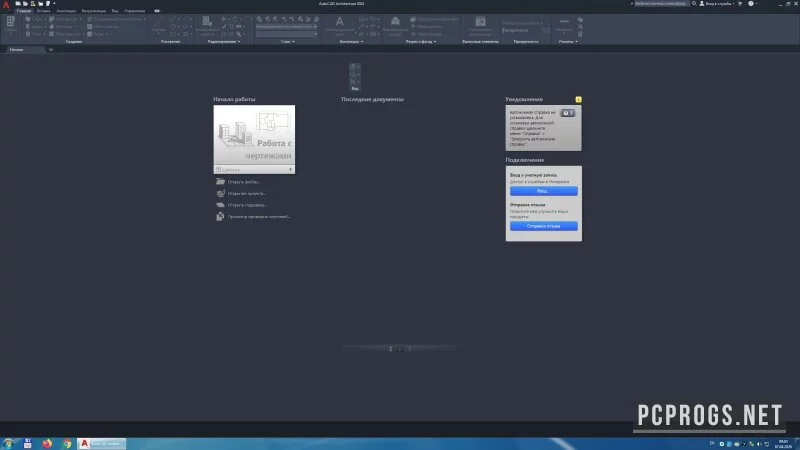Click the search help input field
This screenshot has height=450, width=800.
pos(661,4)
